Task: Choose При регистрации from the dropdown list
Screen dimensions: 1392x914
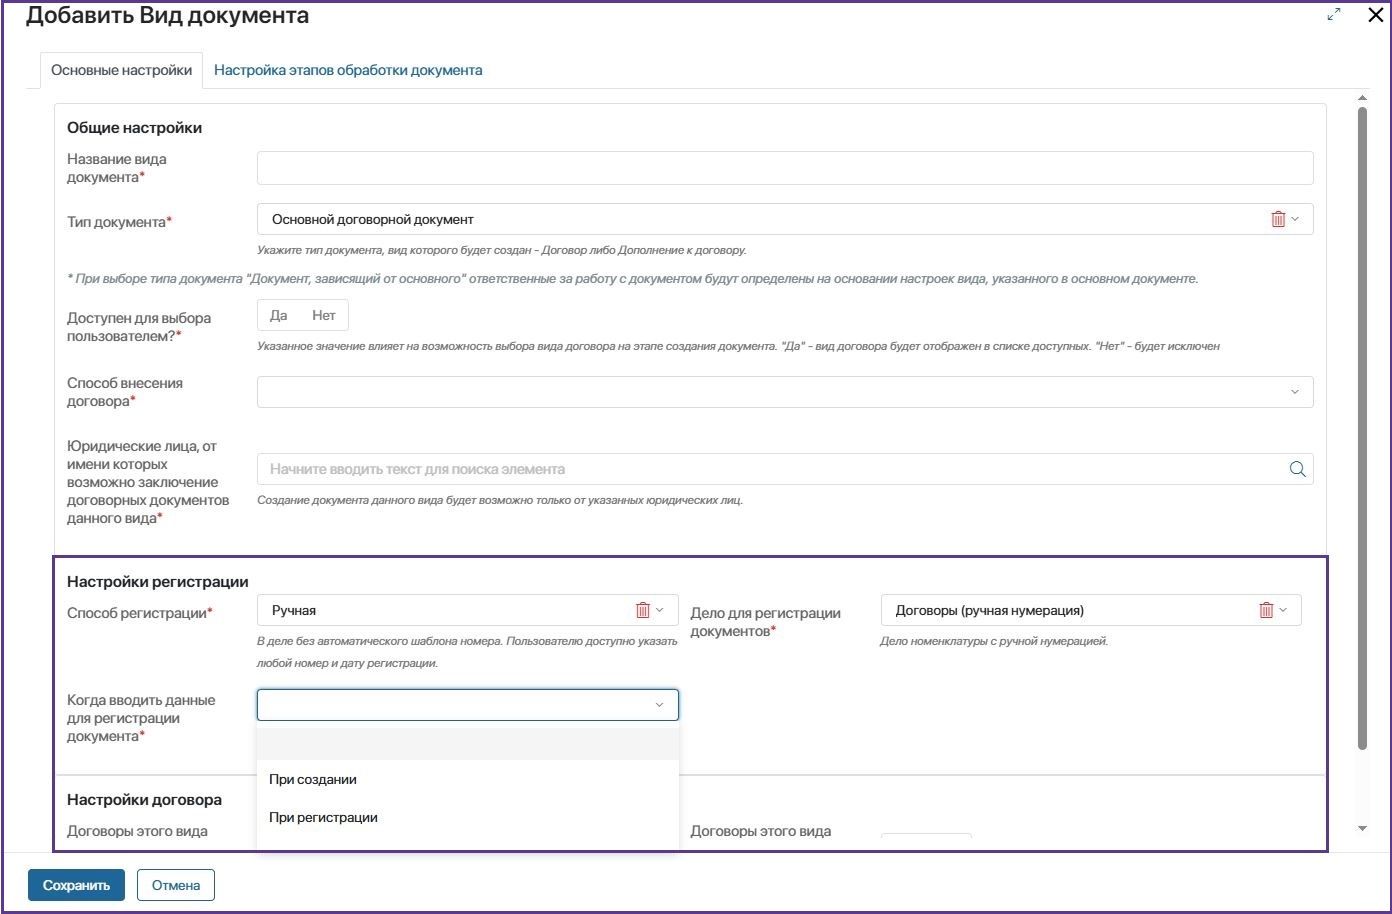Action: click(x=323, y=817)
